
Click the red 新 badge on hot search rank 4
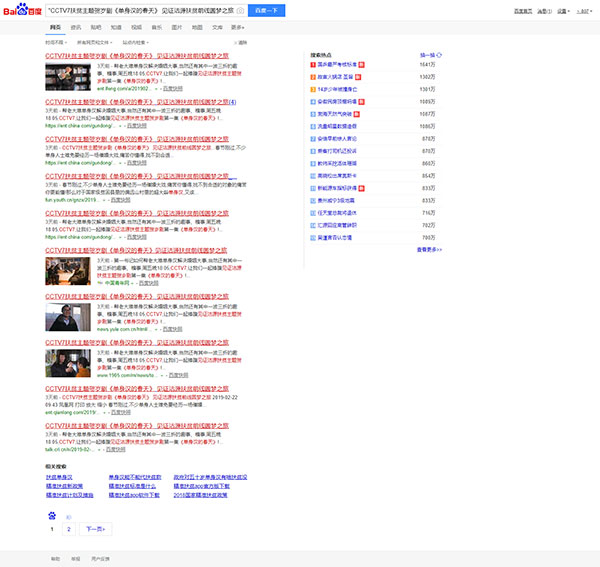pyautogui.click(x=362, y=102)
